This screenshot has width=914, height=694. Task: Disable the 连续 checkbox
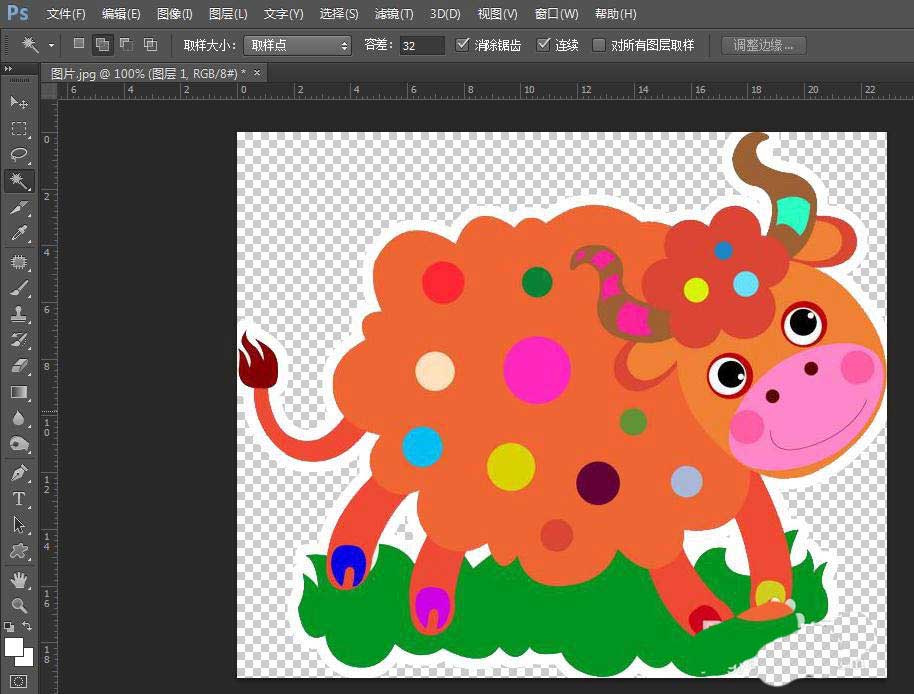coord(545,44)
